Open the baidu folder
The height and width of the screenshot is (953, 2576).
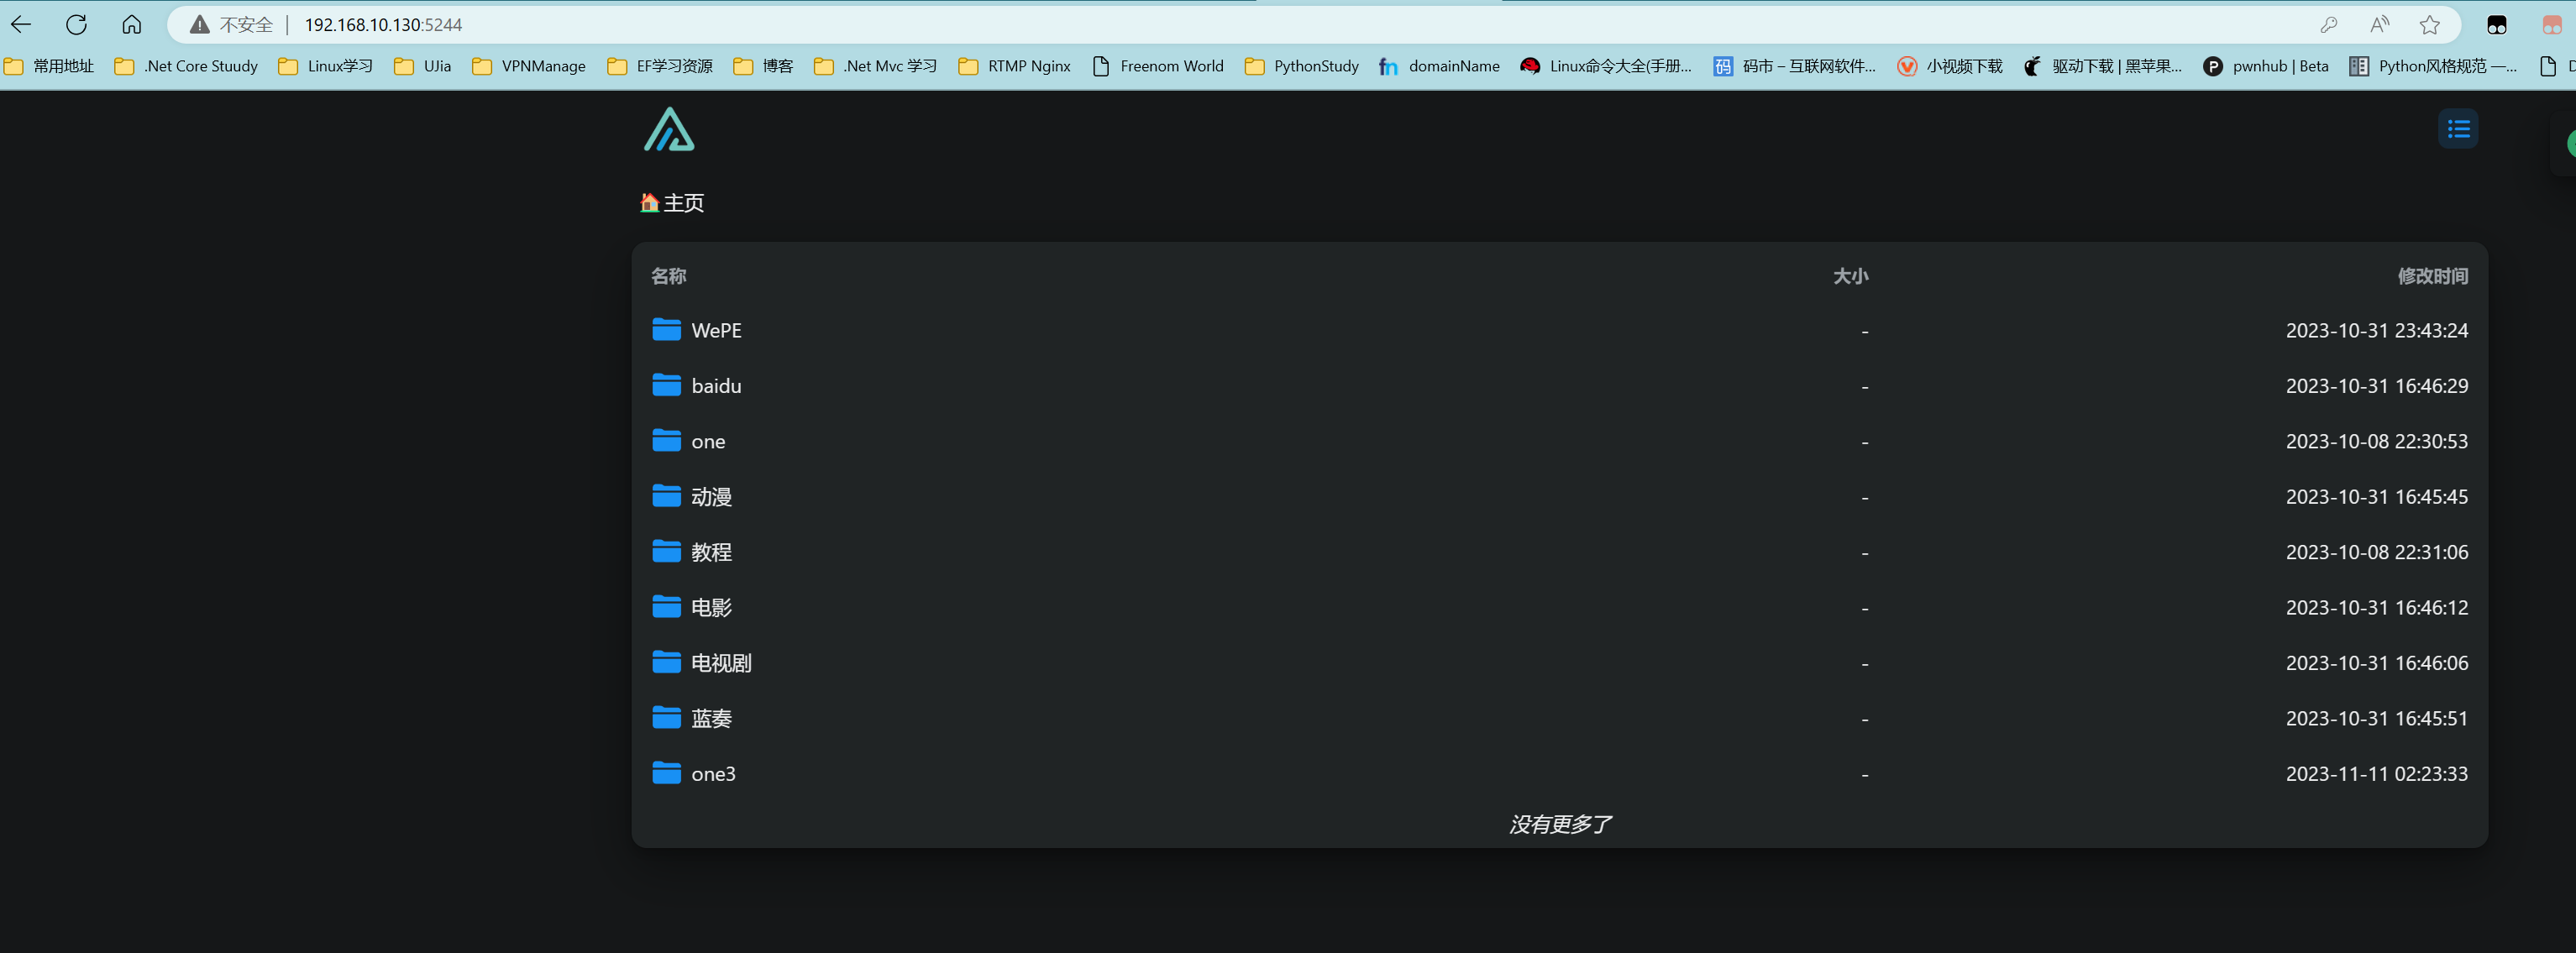(1559, 386)
